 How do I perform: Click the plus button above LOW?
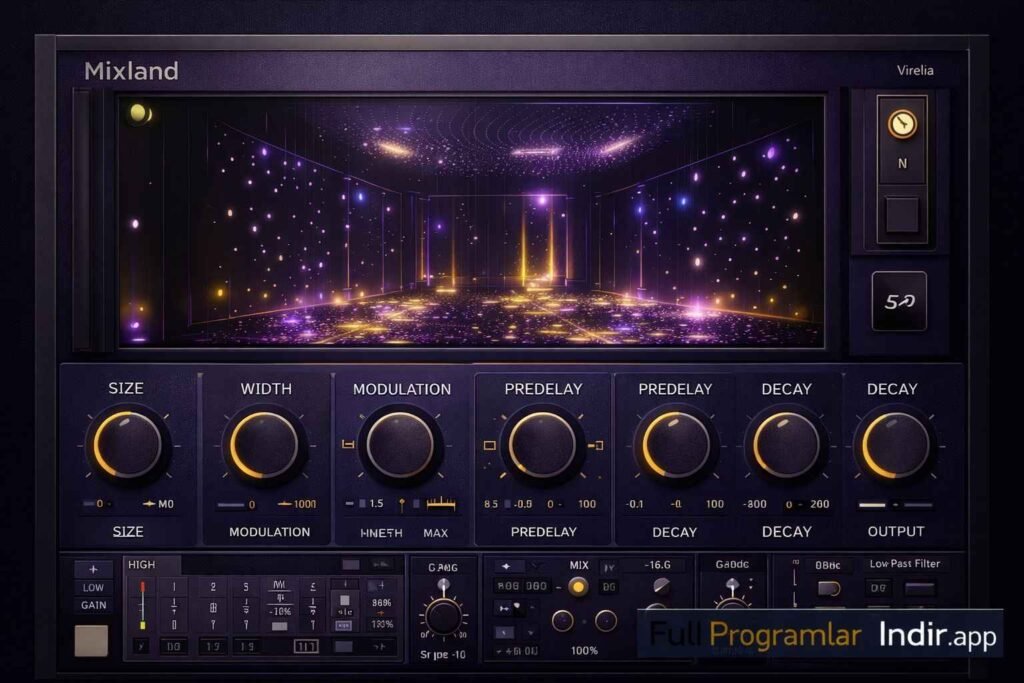(x=93, y=569)
